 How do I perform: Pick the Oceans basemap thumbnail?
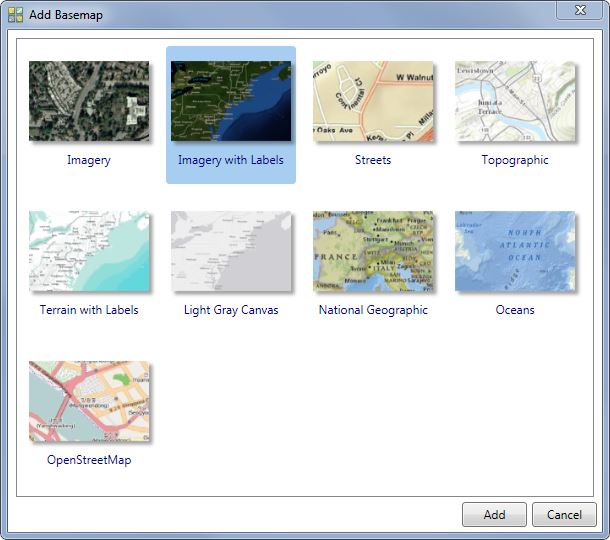coord(515,251)
